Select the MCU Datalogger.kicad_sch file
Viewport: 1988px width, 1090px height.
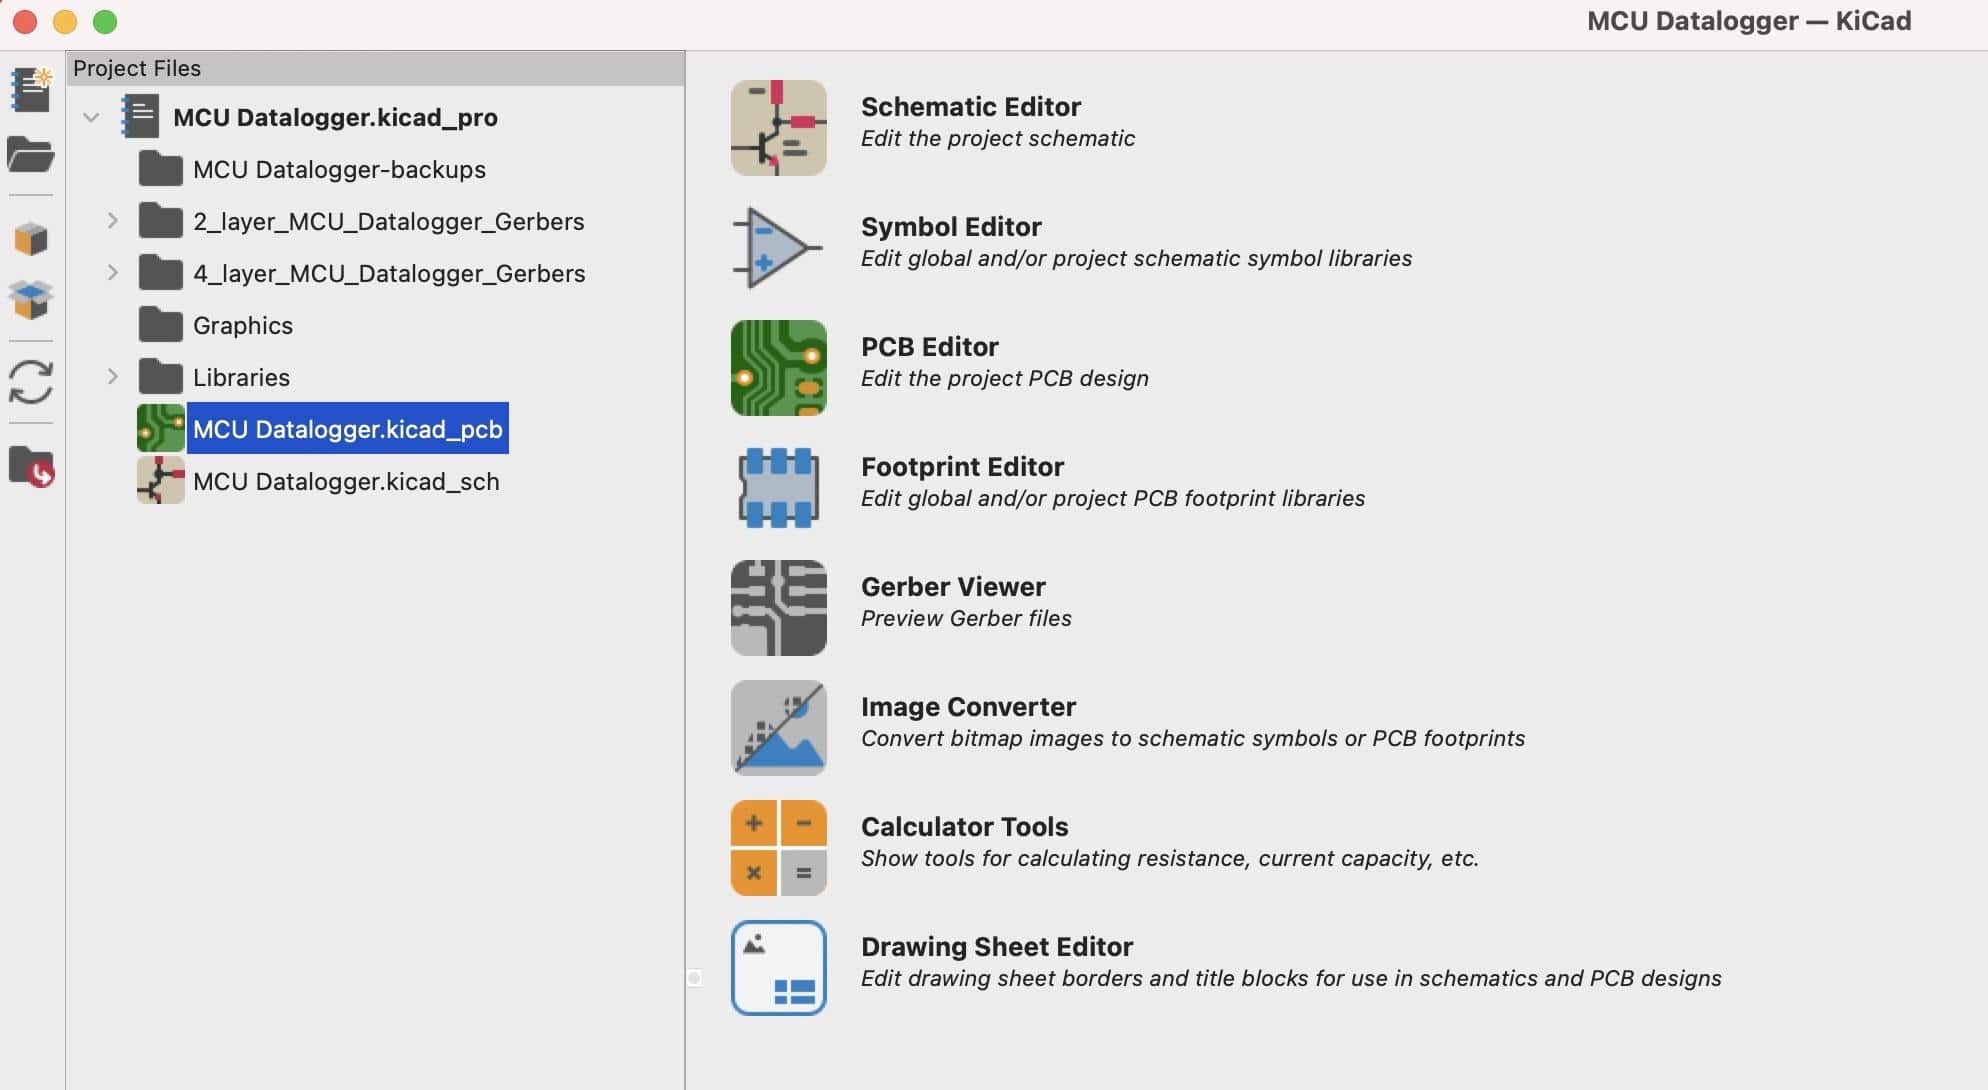(345, 481)
